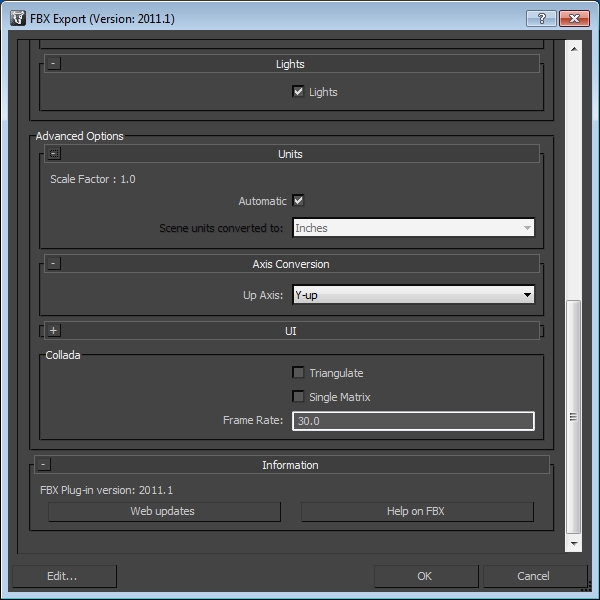Collapse the Lights rollout
Screen dimensions: 600x600
(x=54, y=64)
